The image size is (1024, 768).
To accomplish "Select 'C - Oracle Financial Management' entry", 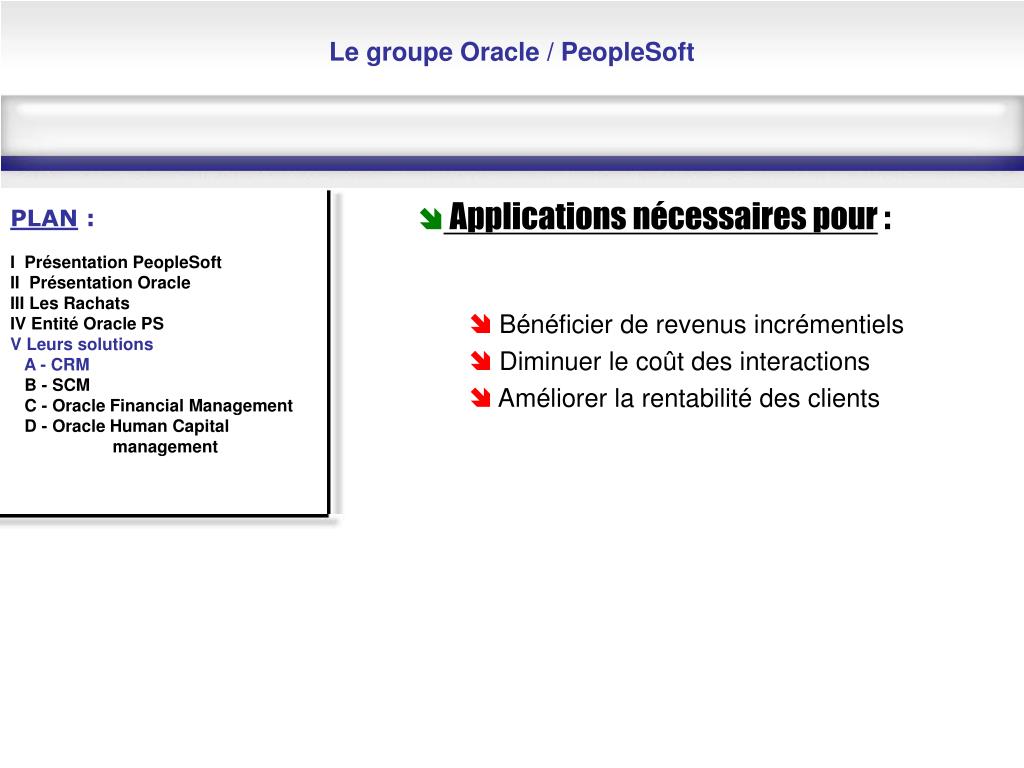I will point(159,406).
